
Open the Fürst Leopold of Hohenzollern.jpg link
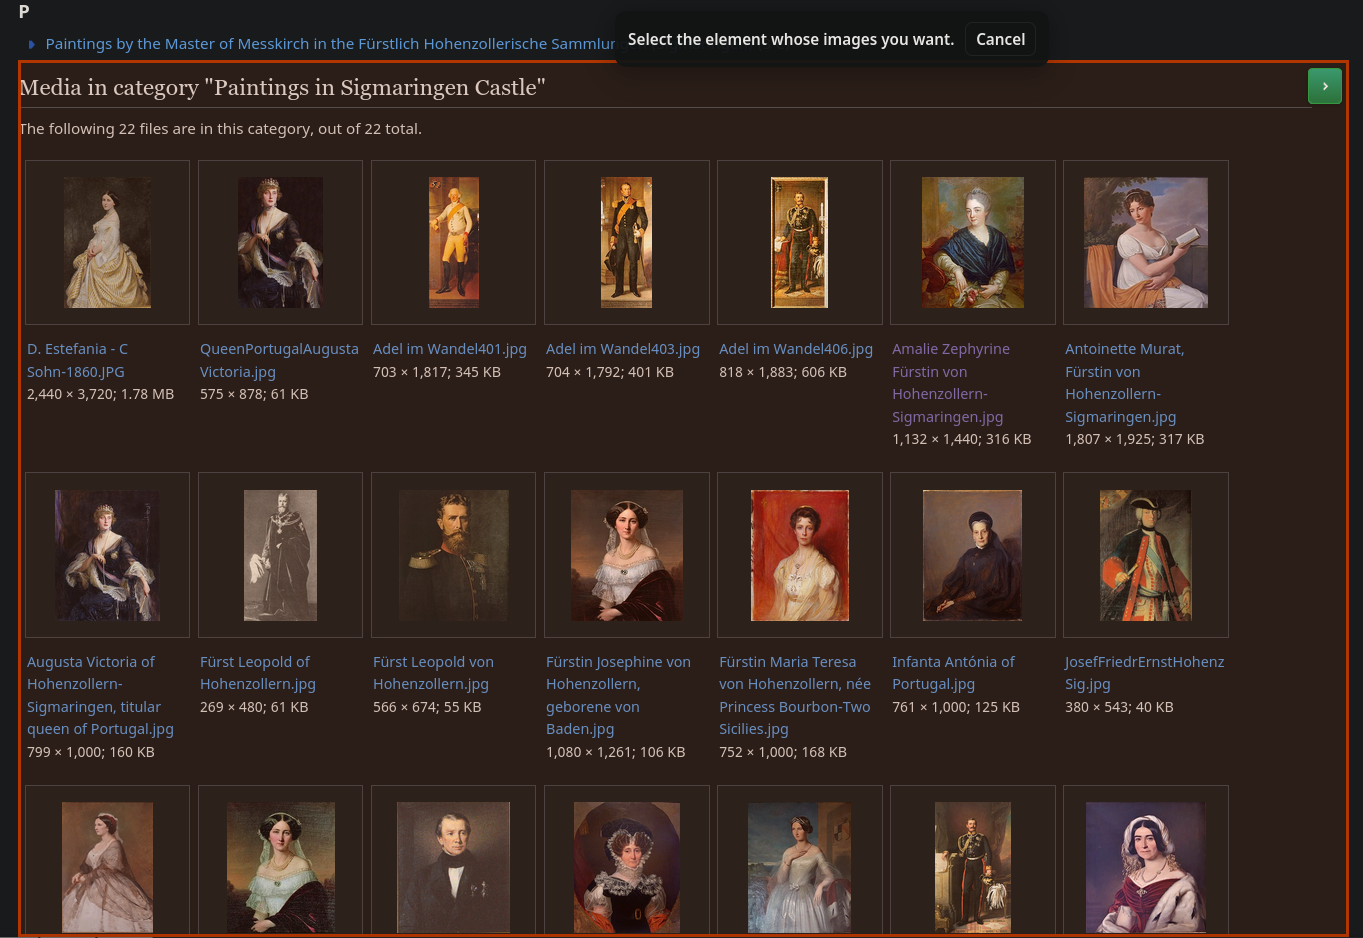tap(257, 673)
